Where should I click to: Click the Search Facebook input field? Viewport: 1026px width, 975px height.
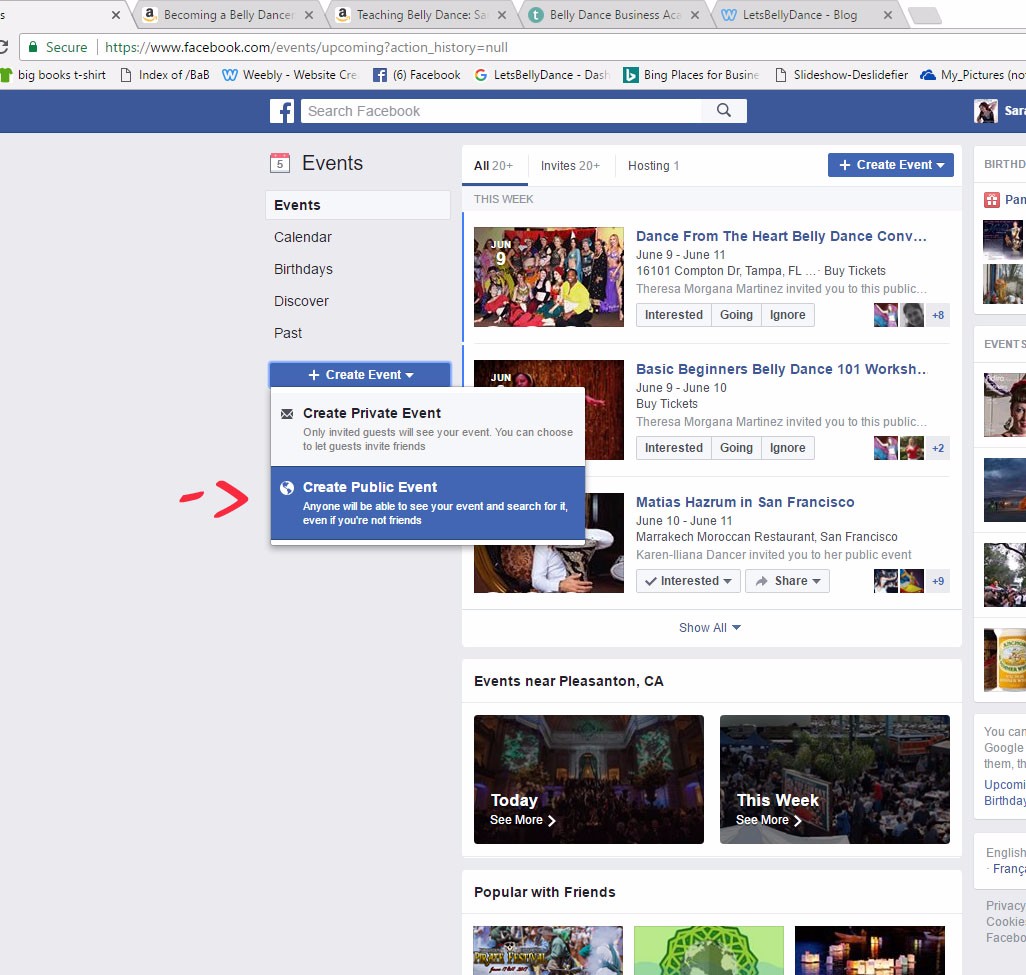501,111
